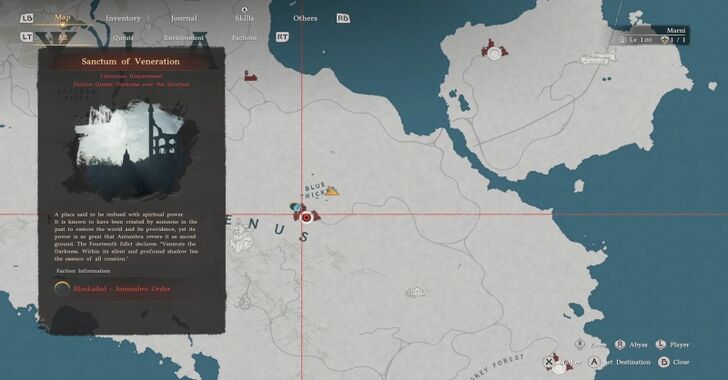Select the red target marker at crosshair
The height and width of the screenshot is (380, 728).
(x=306, y=217)
